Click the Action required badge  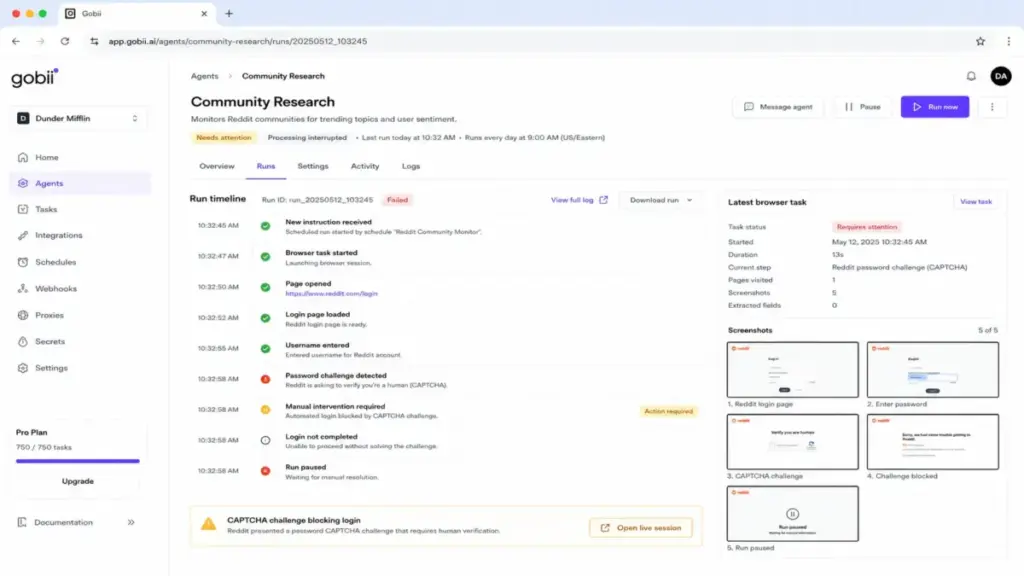tap(668, 411)
